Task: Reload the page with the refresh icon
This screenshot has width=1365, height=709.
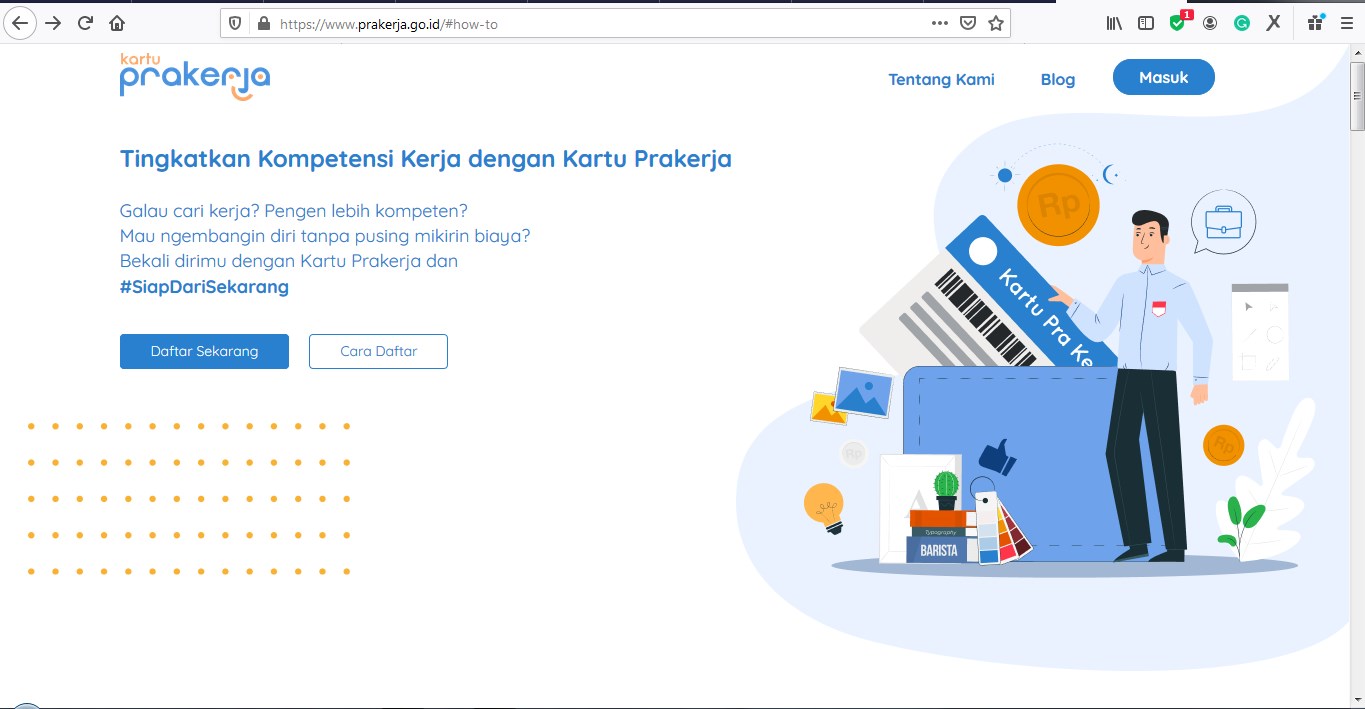Action: (x=86, y=23)
